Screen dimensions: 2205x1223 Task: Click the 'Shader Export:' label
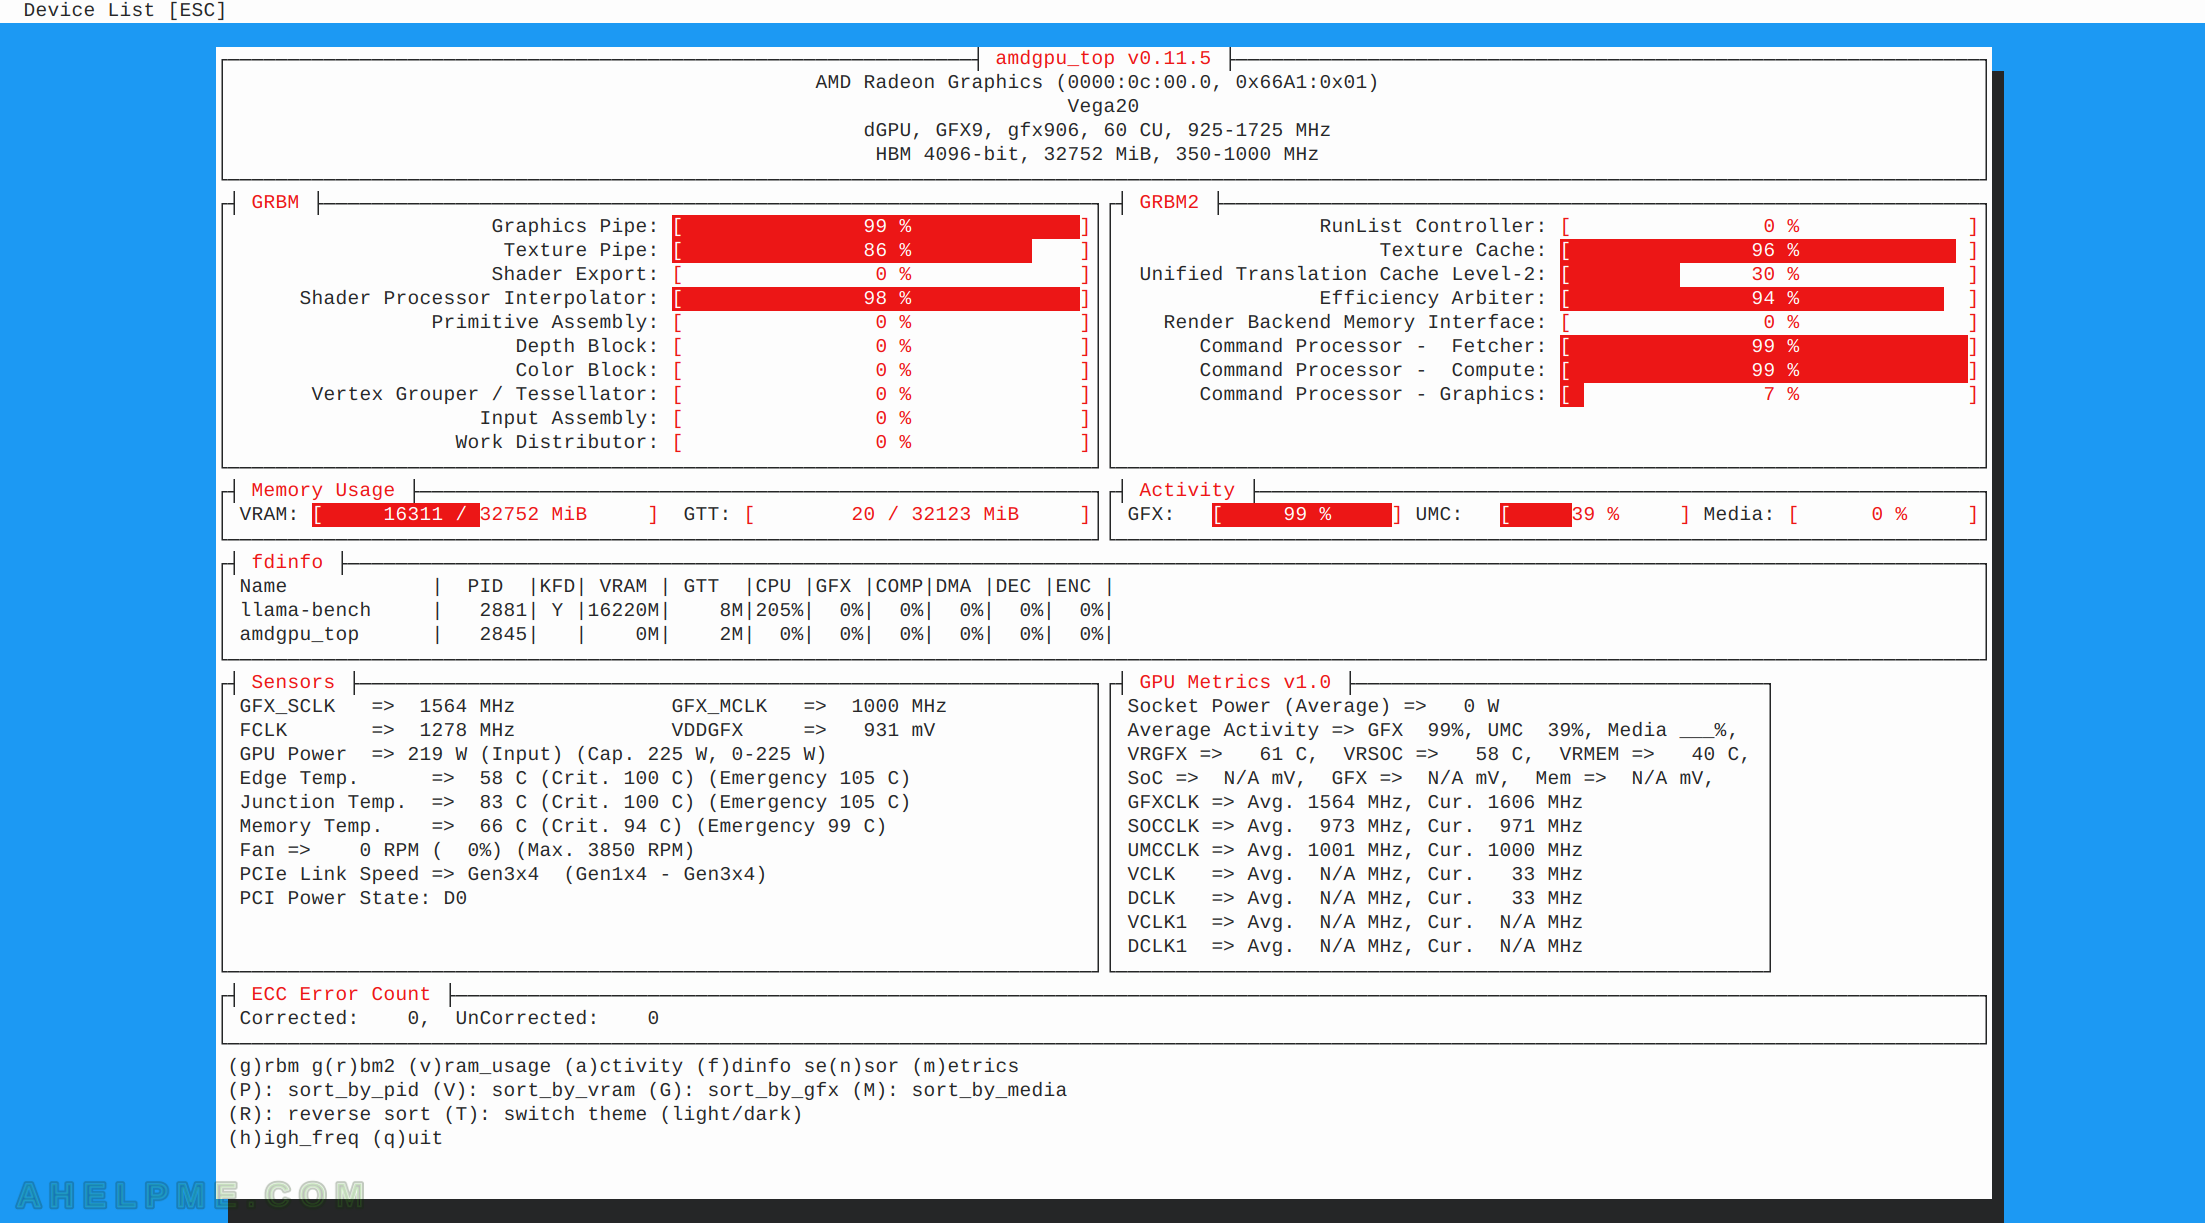(x=575, y=274)
